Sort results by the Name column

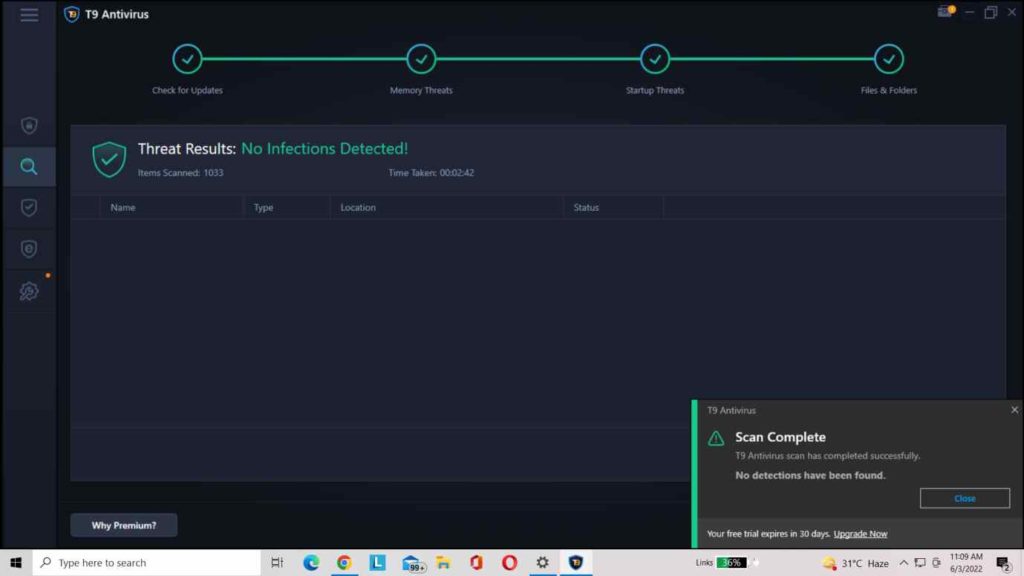[x=123, y=208]
